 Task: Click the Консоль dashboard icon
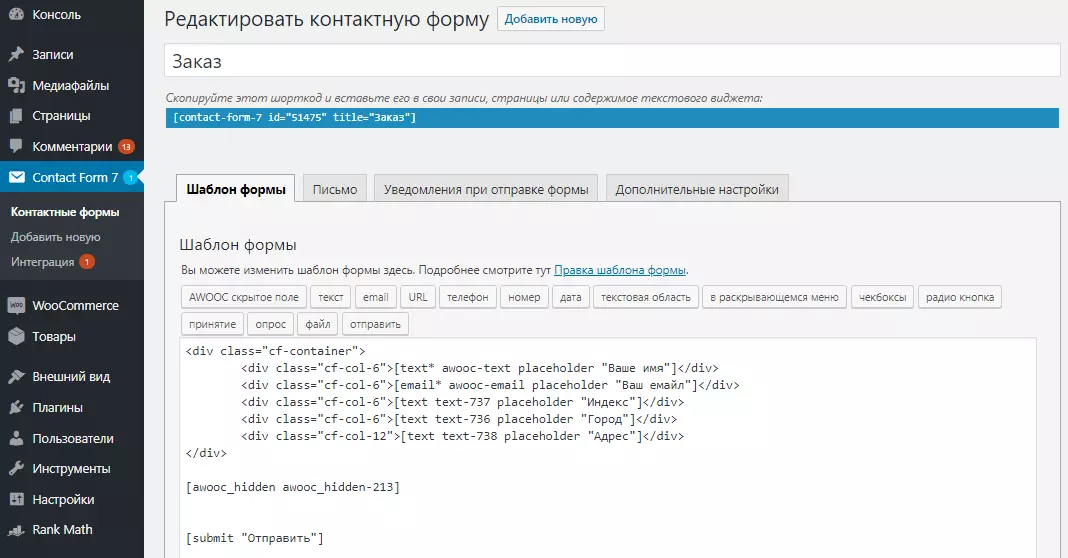tap(16, 14)
